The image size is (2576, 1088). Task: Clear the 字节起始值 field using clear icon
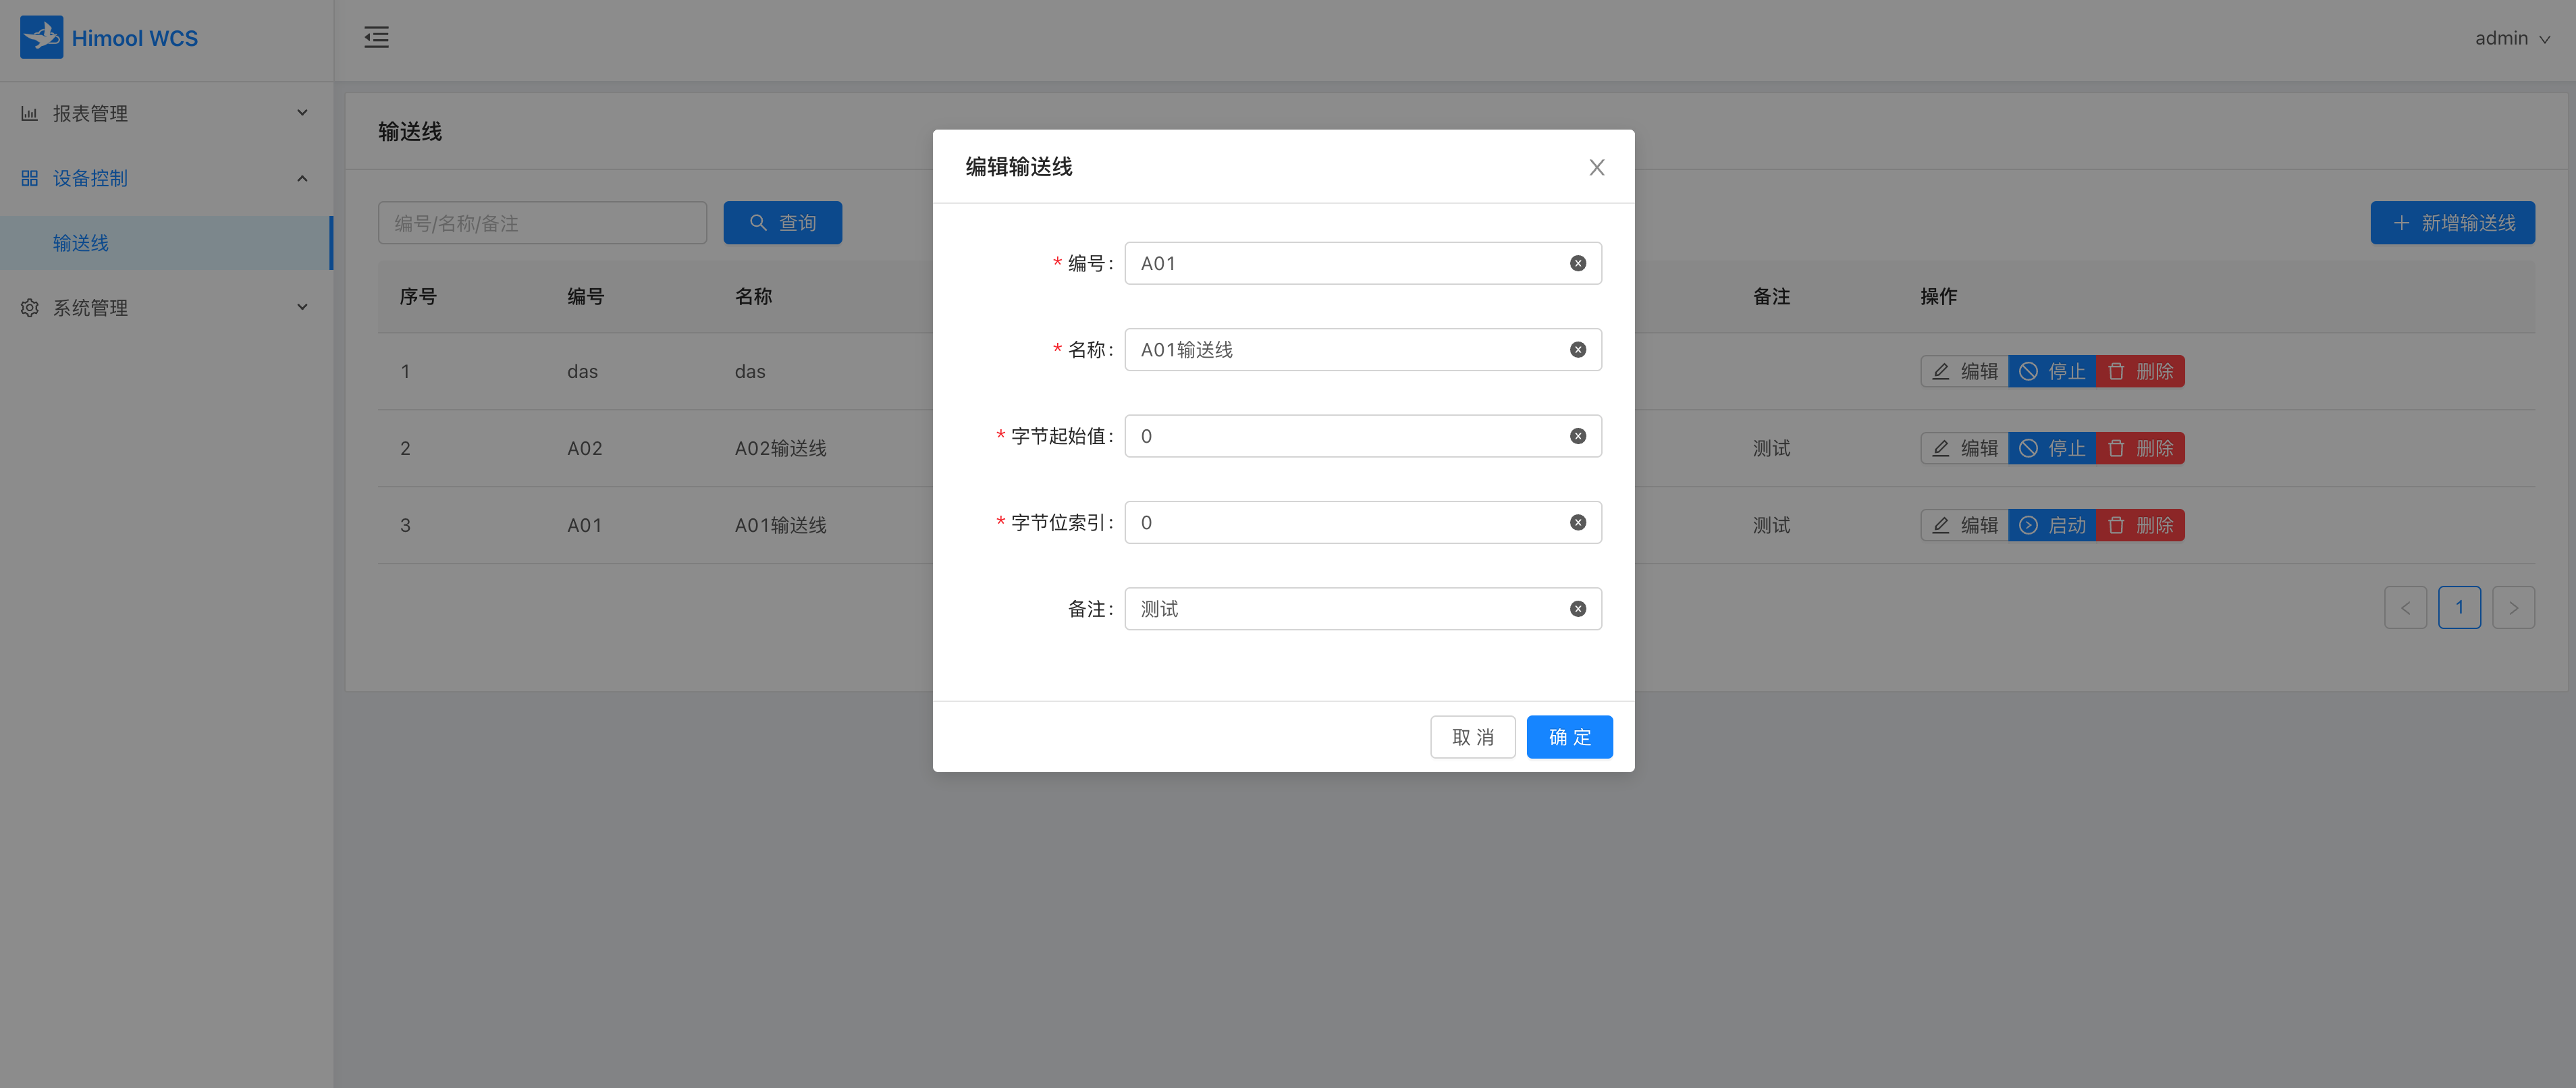pyautogui.click(x=1578, y=436)
